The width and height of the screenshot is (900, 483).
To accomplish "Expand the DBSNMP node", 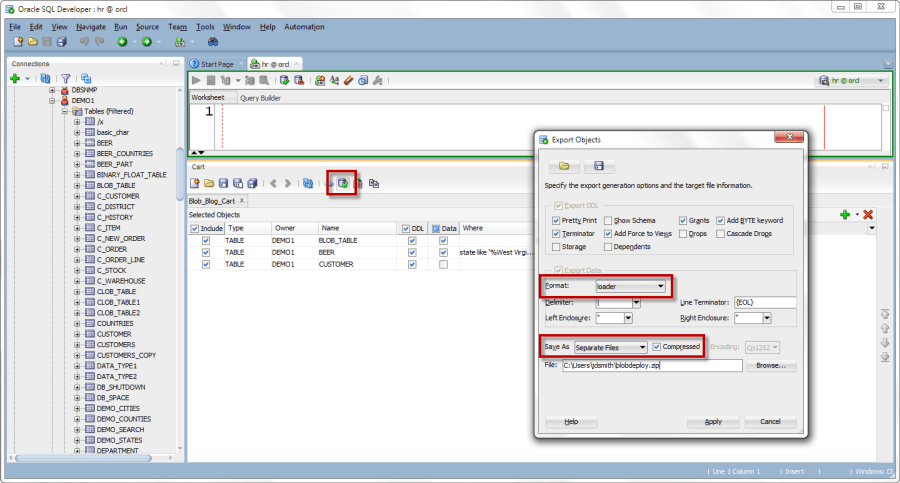I will [52, 90].
